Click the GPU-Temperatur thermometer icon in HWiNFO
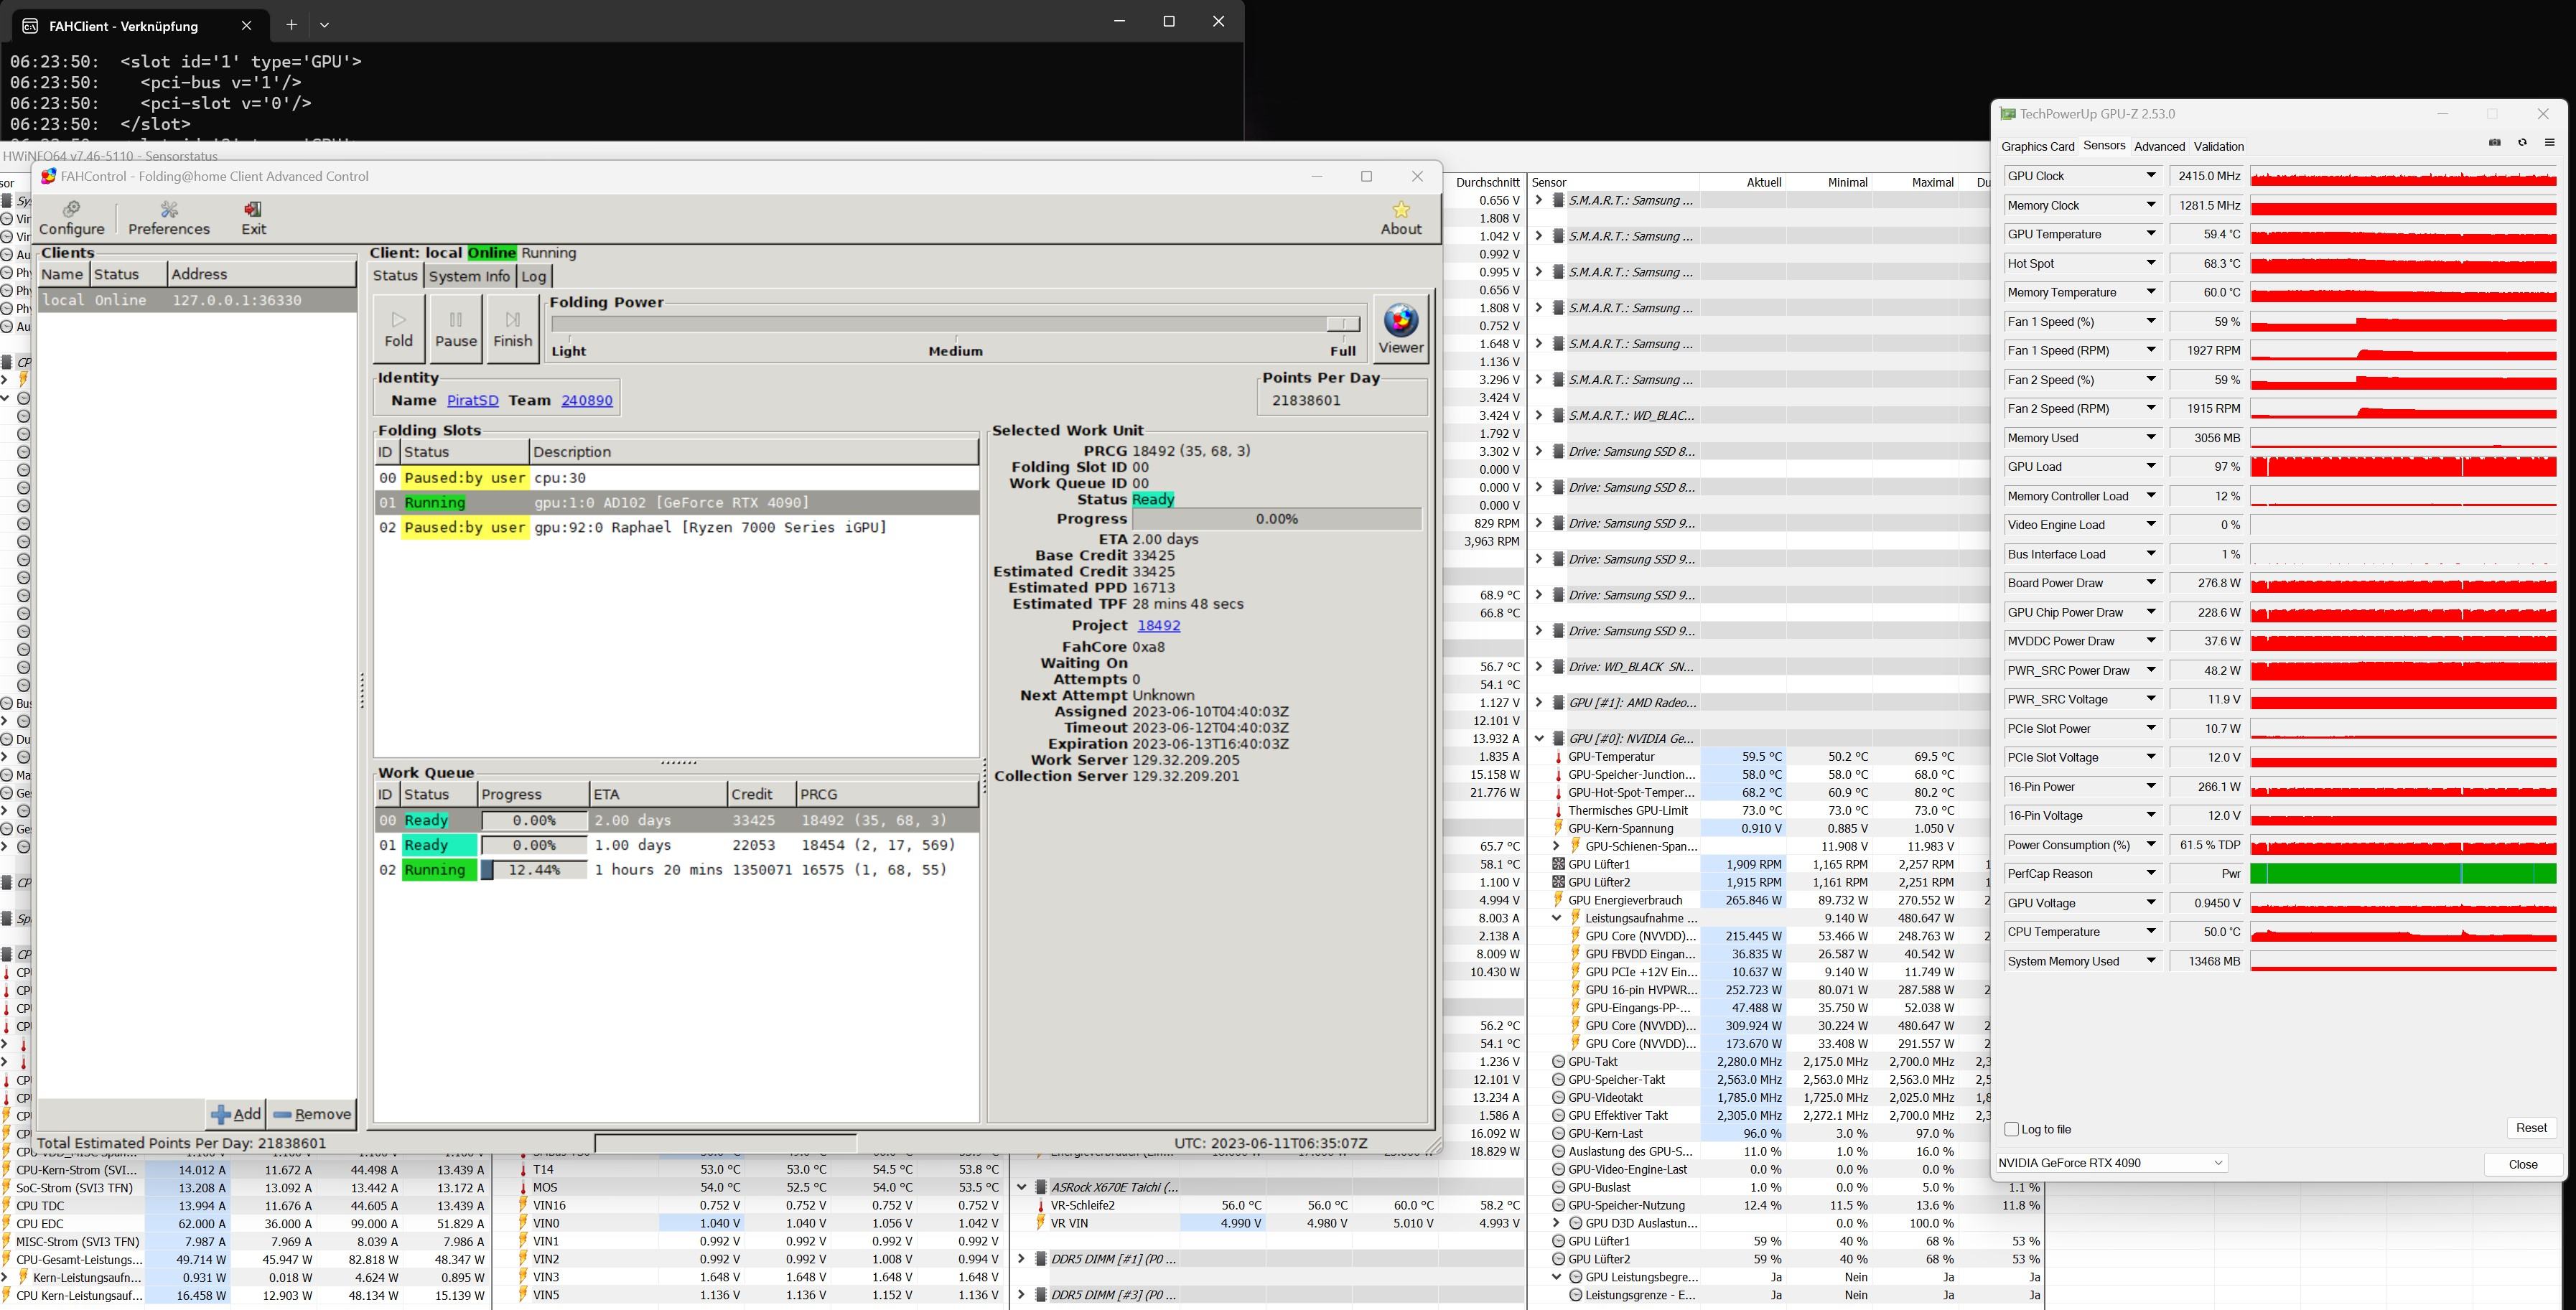Image resolution: width=2576 pixels, height=1310 pixels. point(1557,757)
